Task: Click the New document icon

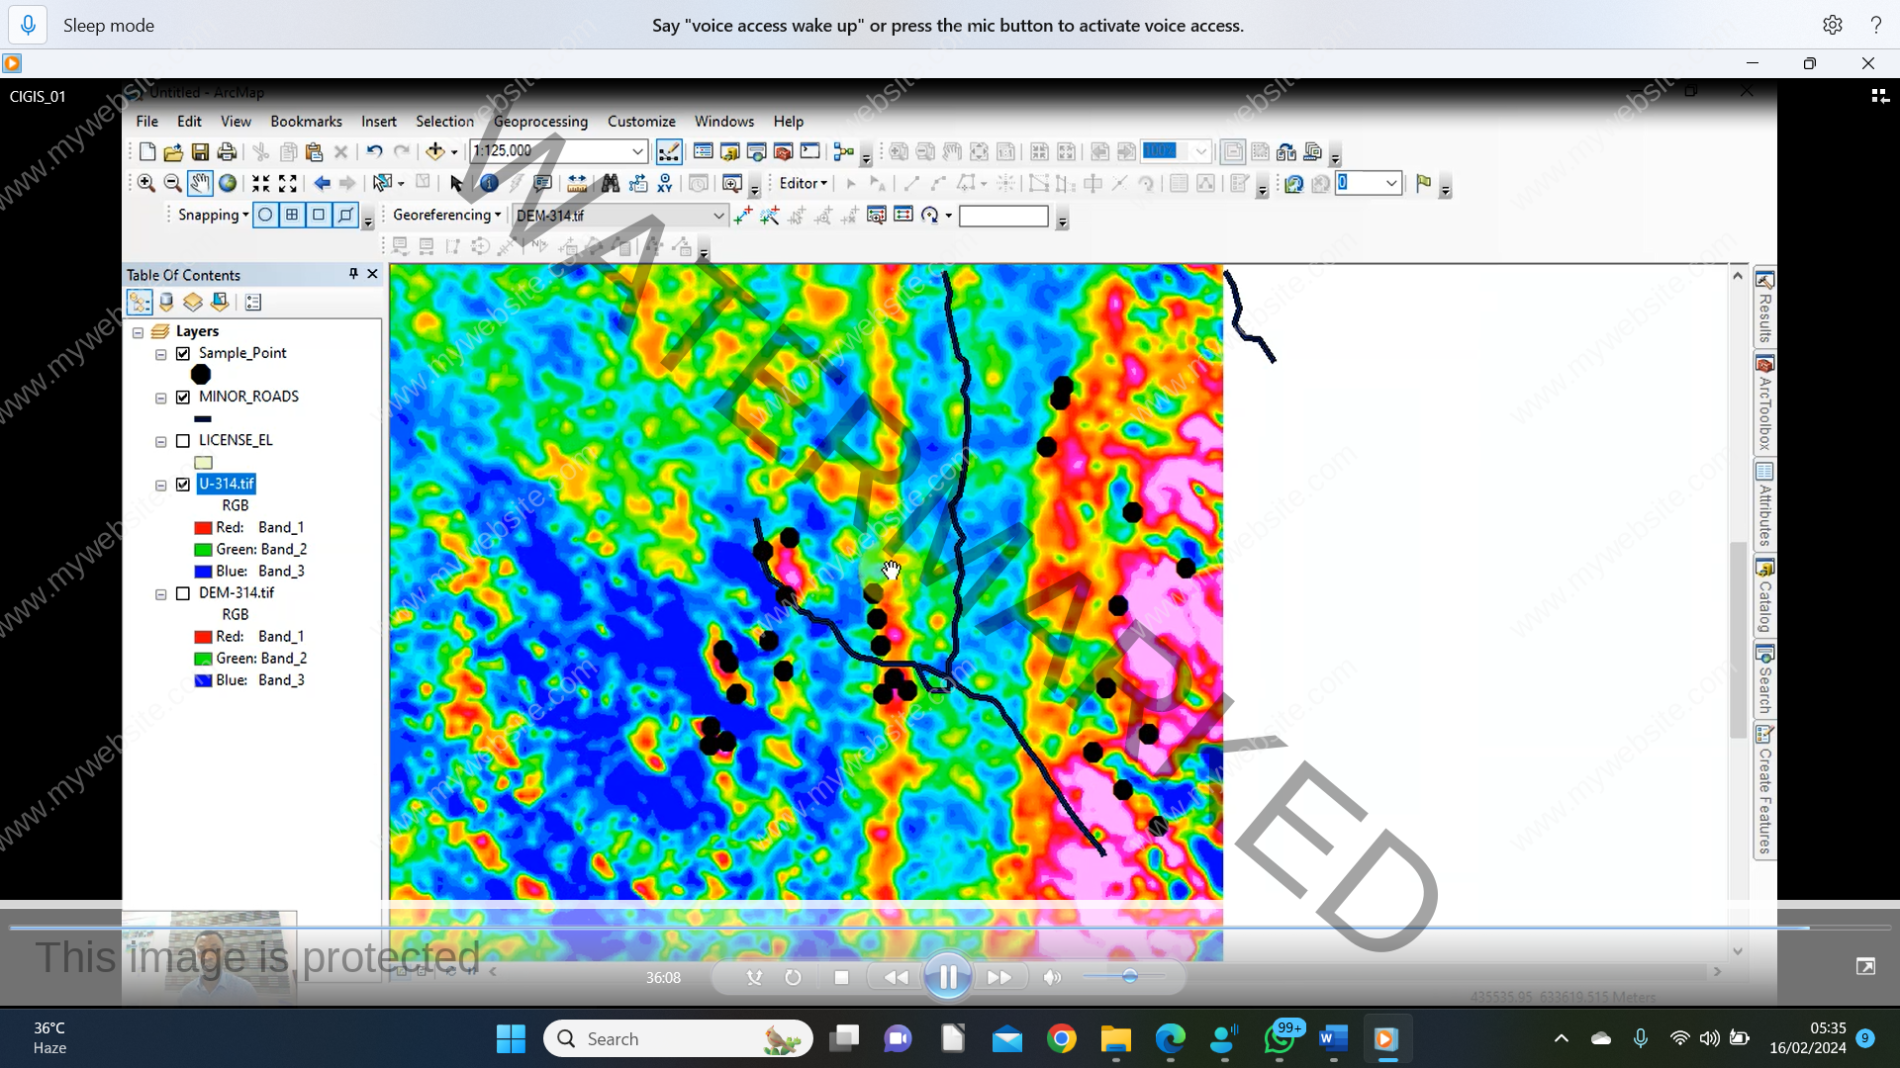Action: click(147, 152)
